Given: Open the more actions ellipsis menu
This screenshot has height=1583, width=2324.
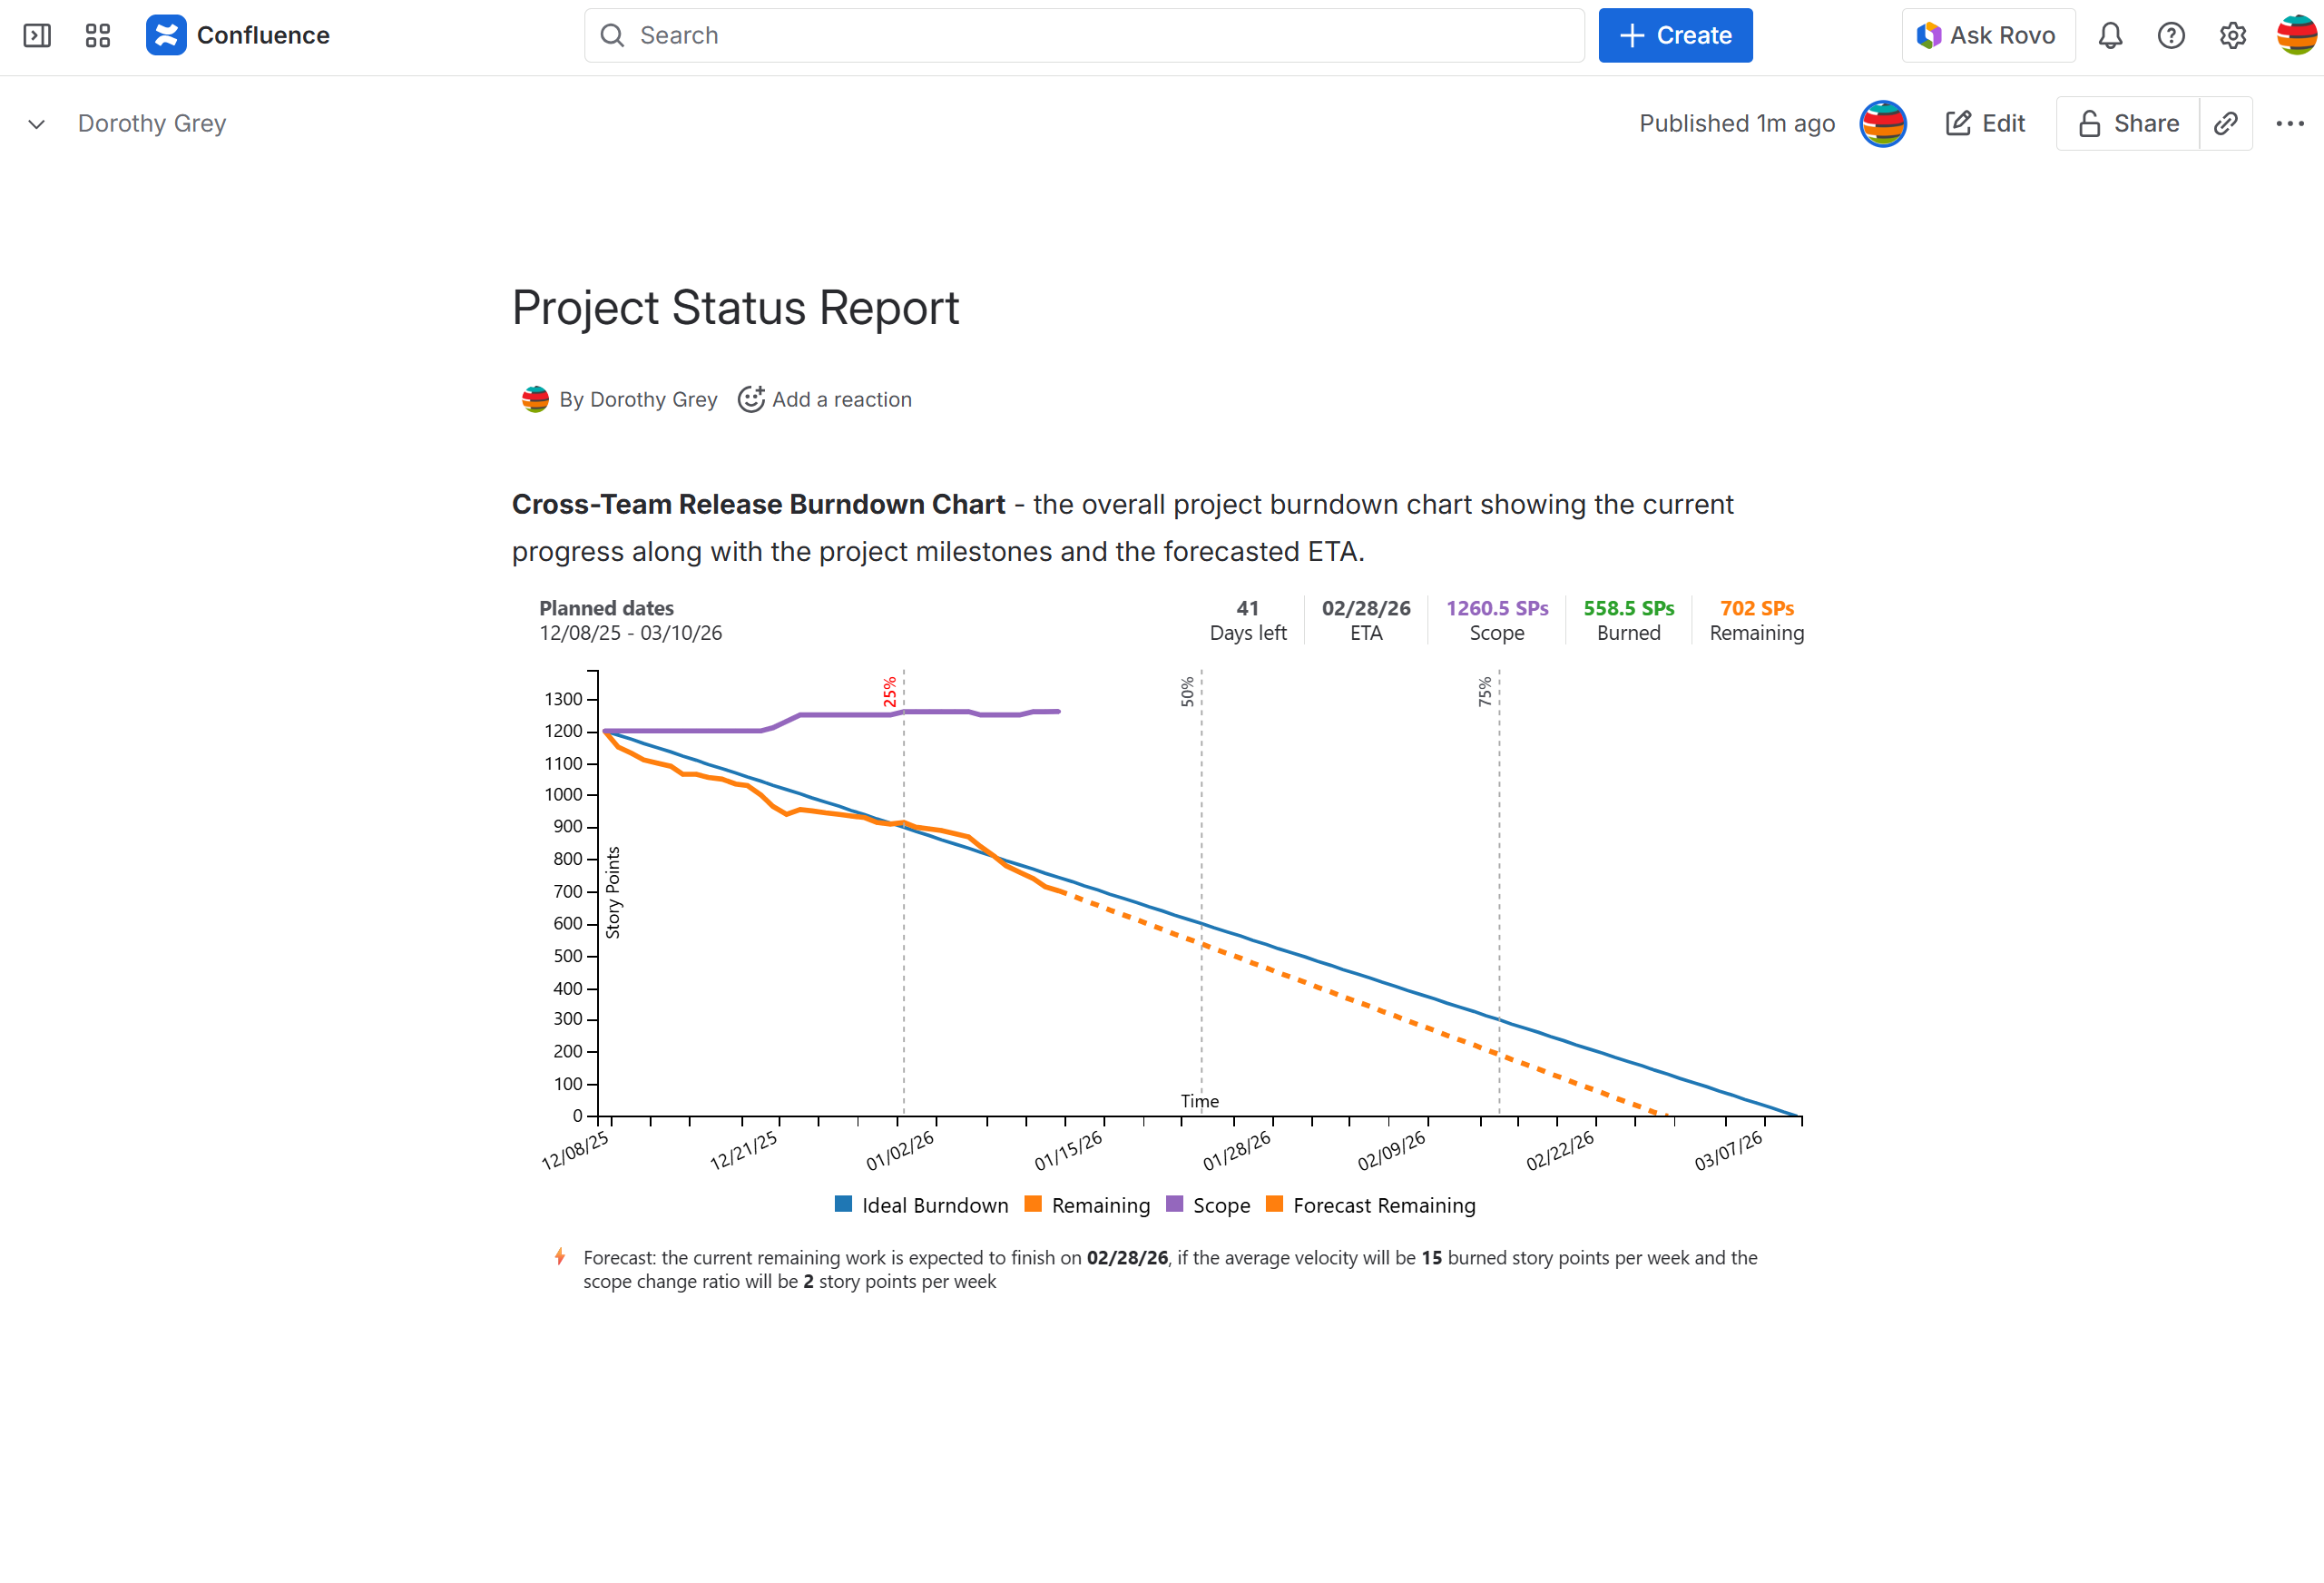Looking at the screenshot, I should pos(2289,123).
